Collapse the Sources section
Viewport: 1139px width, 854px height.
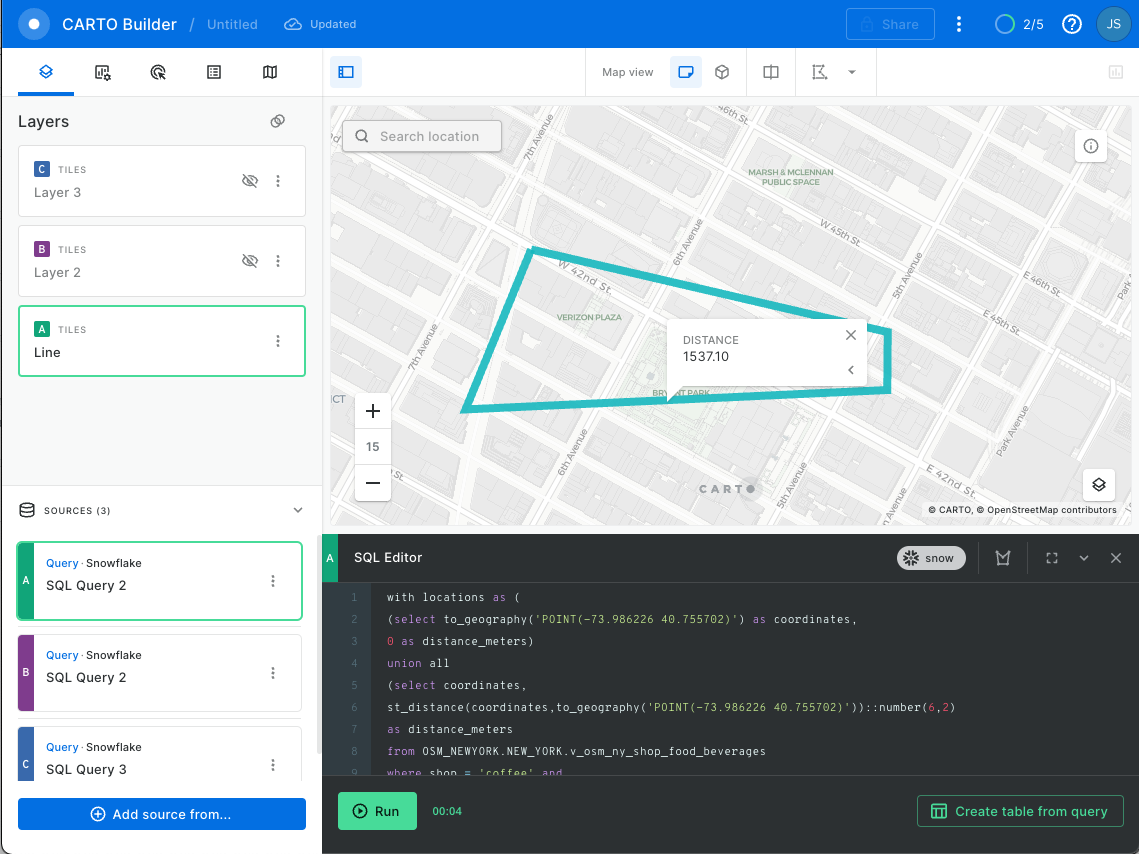[298, 510]
